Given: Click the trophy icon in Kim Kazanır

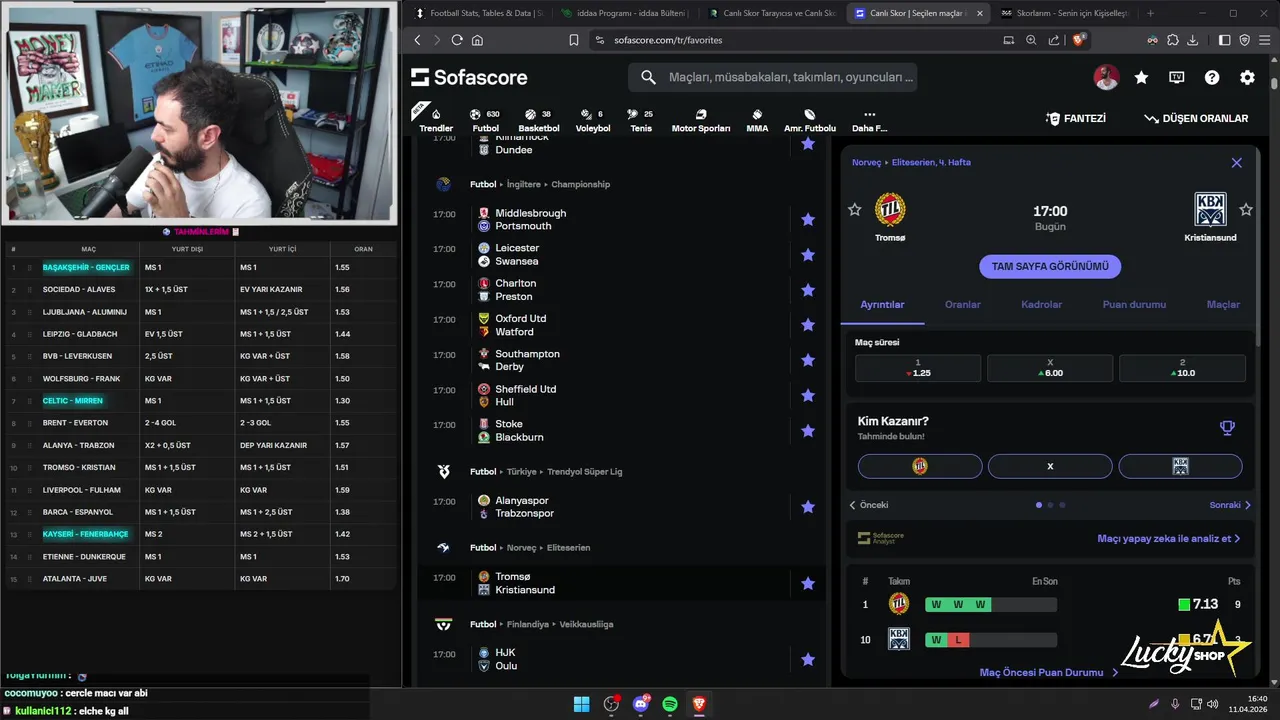Looking at the screenshot, I should tap(1227, 428).
